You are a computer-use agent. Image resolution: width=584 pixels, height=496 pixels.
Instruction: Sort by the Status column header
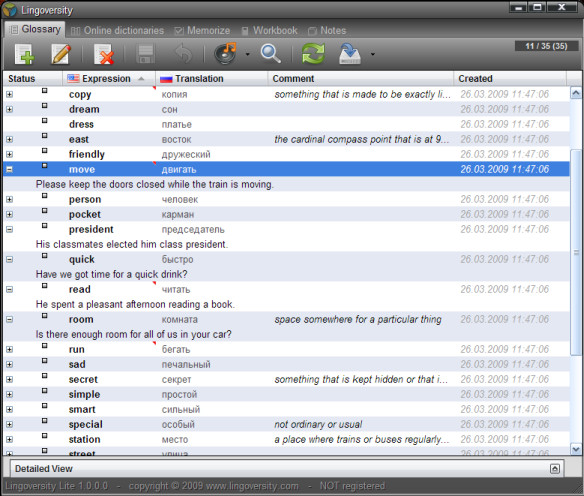click(33, 79)
